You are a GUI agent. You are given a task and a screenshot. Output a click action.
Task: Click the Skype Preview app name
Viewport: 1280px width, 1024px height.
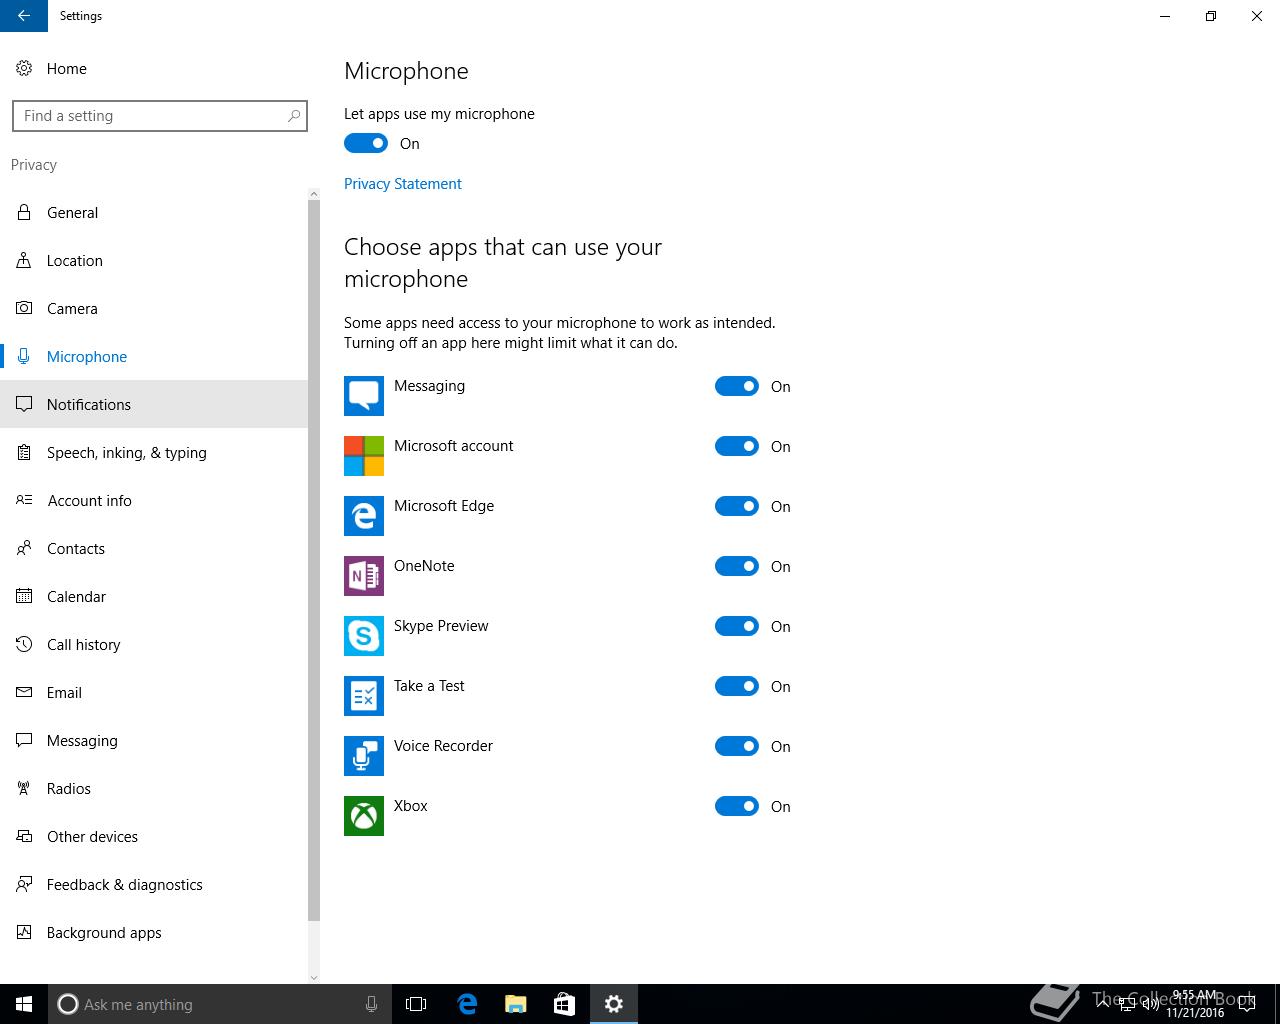(x=441, y=626)
